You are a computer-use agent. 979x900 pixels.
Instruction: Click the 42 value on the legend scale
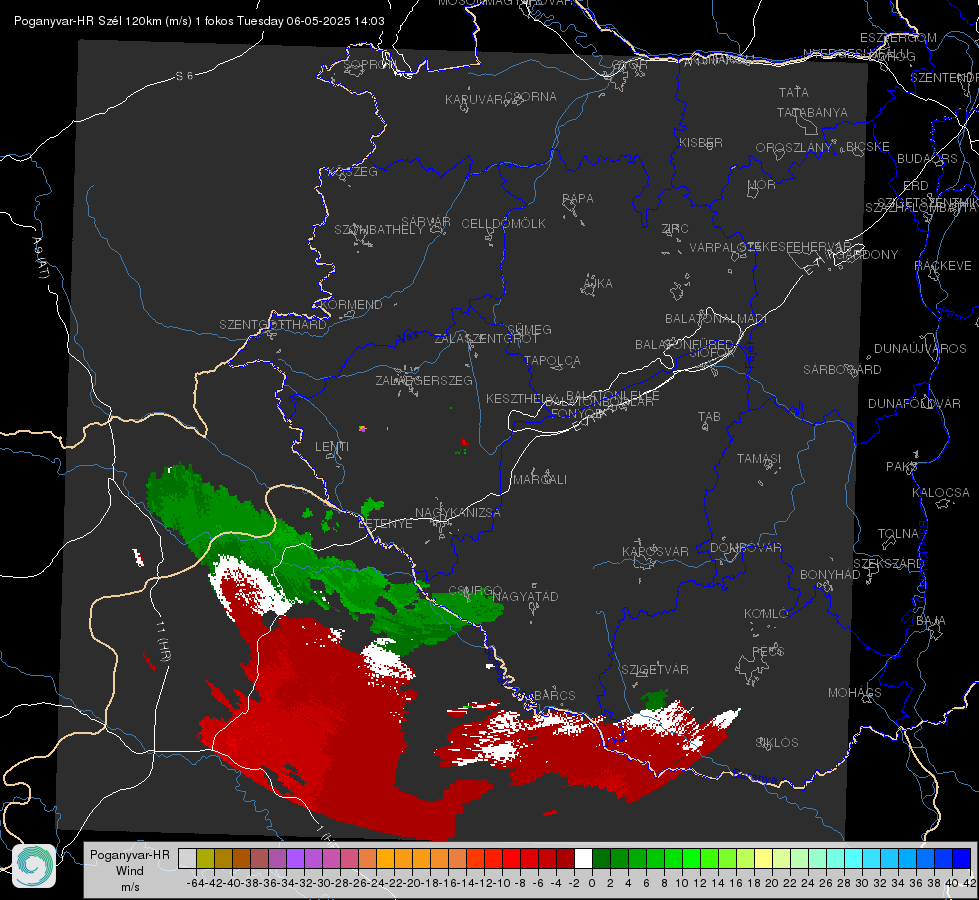969,883
